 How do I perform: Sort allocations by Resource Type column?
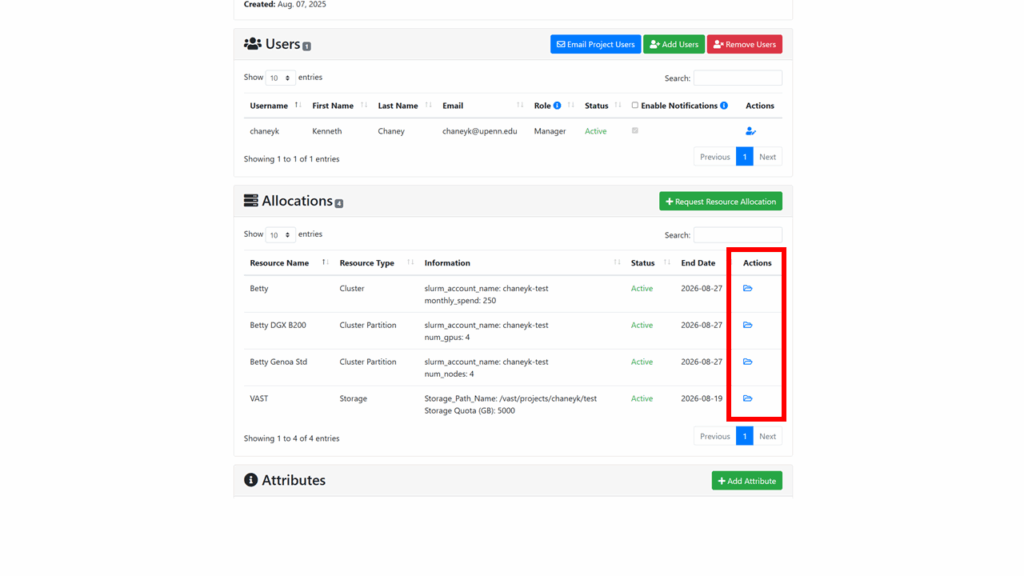(410, 263)
